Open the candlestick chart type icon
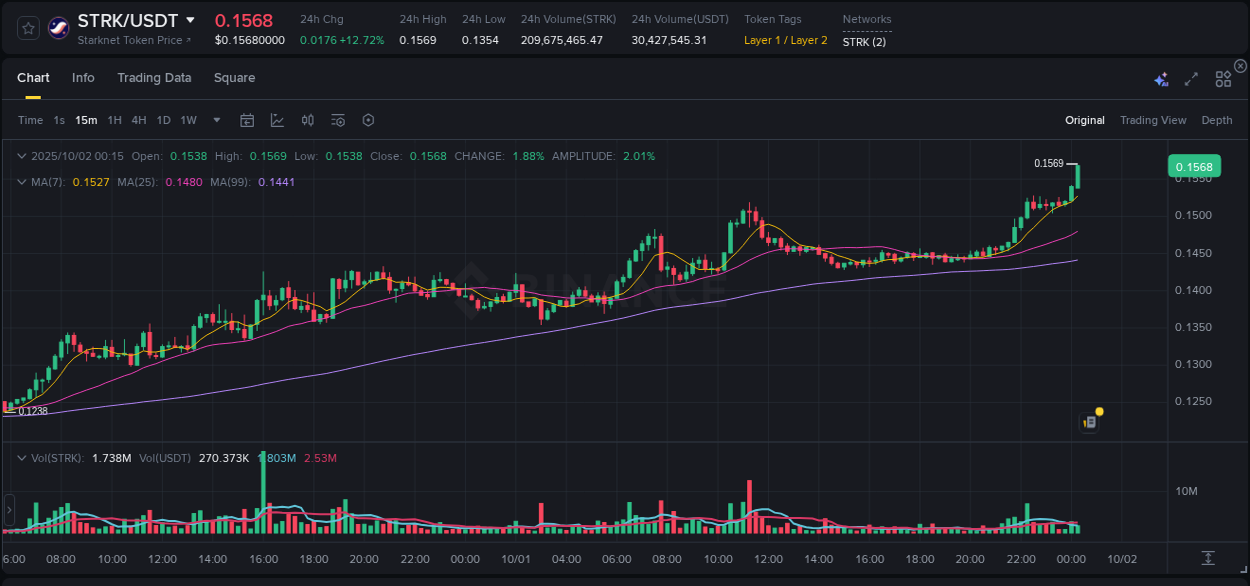This screenshot has height=586, width=1250. pyautogui.click(x=307, y=120)
